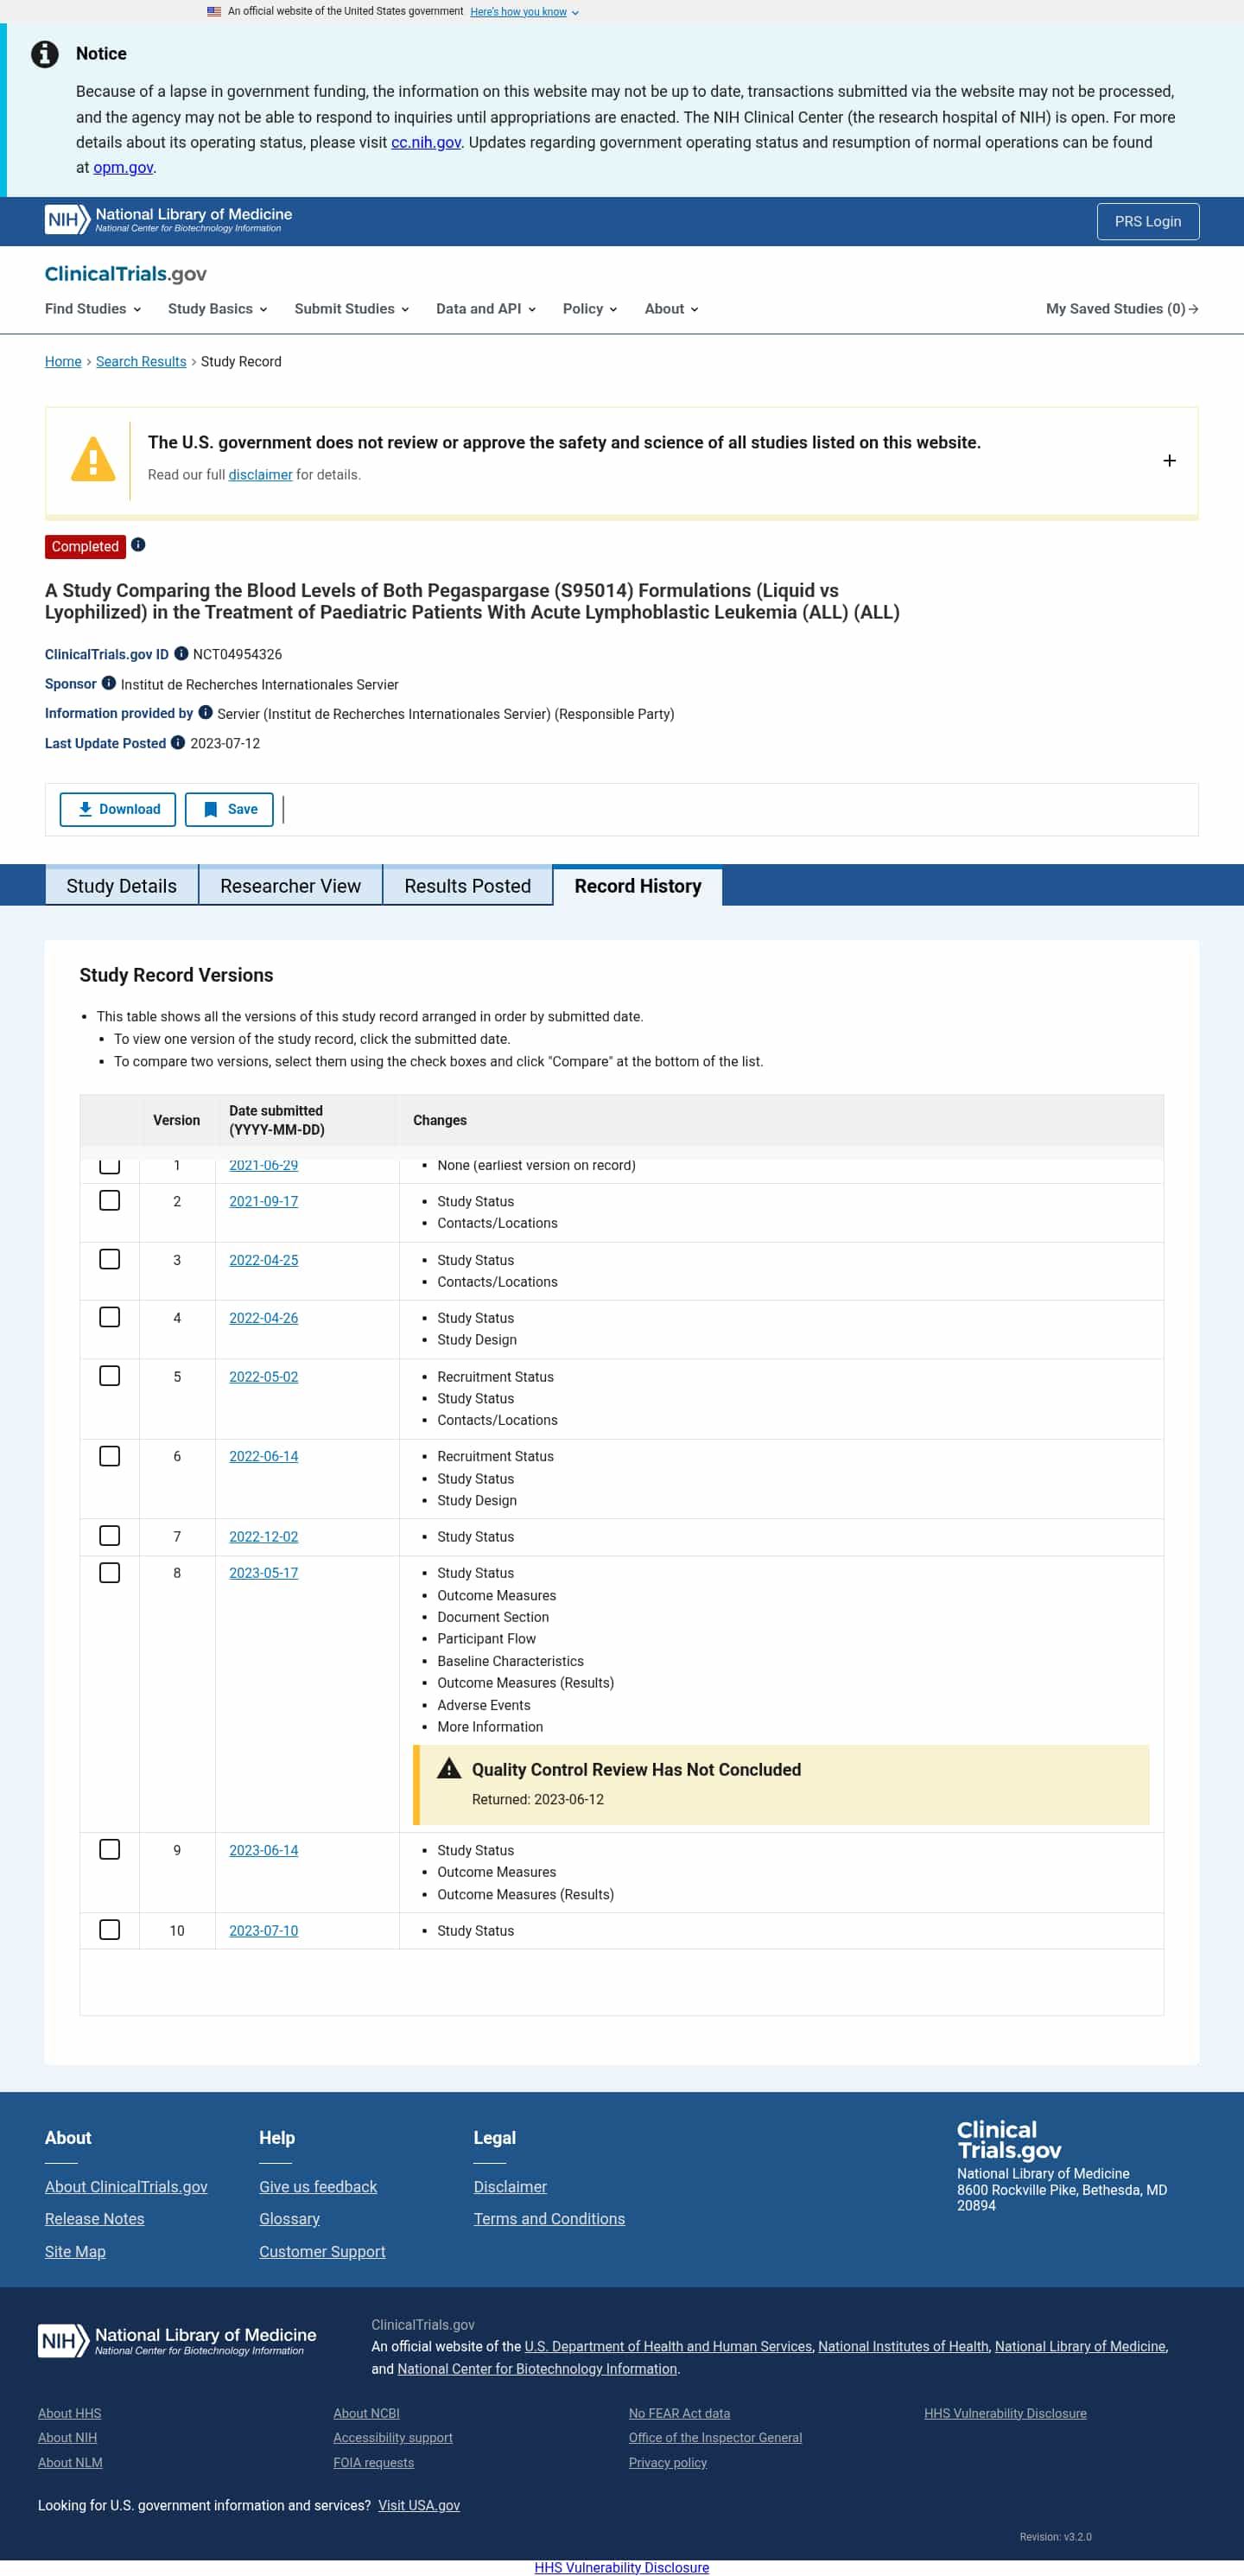The width and height of the screenshot is (1244, 2576).
Task: Open FOIA requests footer link
Action: click(x=374, y=2463)
